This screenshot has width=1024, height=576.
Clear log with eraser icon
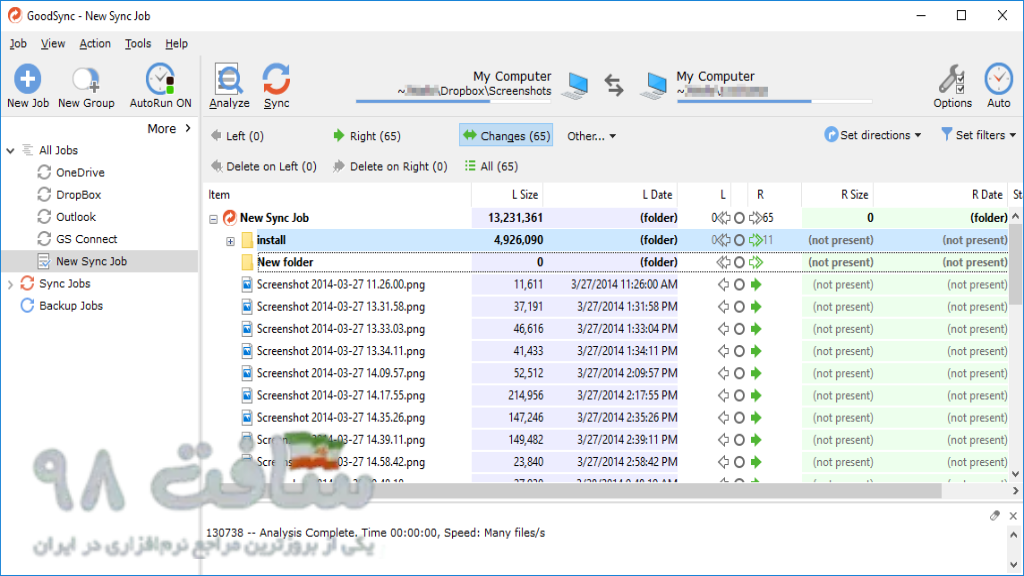(x=995, y=516)
